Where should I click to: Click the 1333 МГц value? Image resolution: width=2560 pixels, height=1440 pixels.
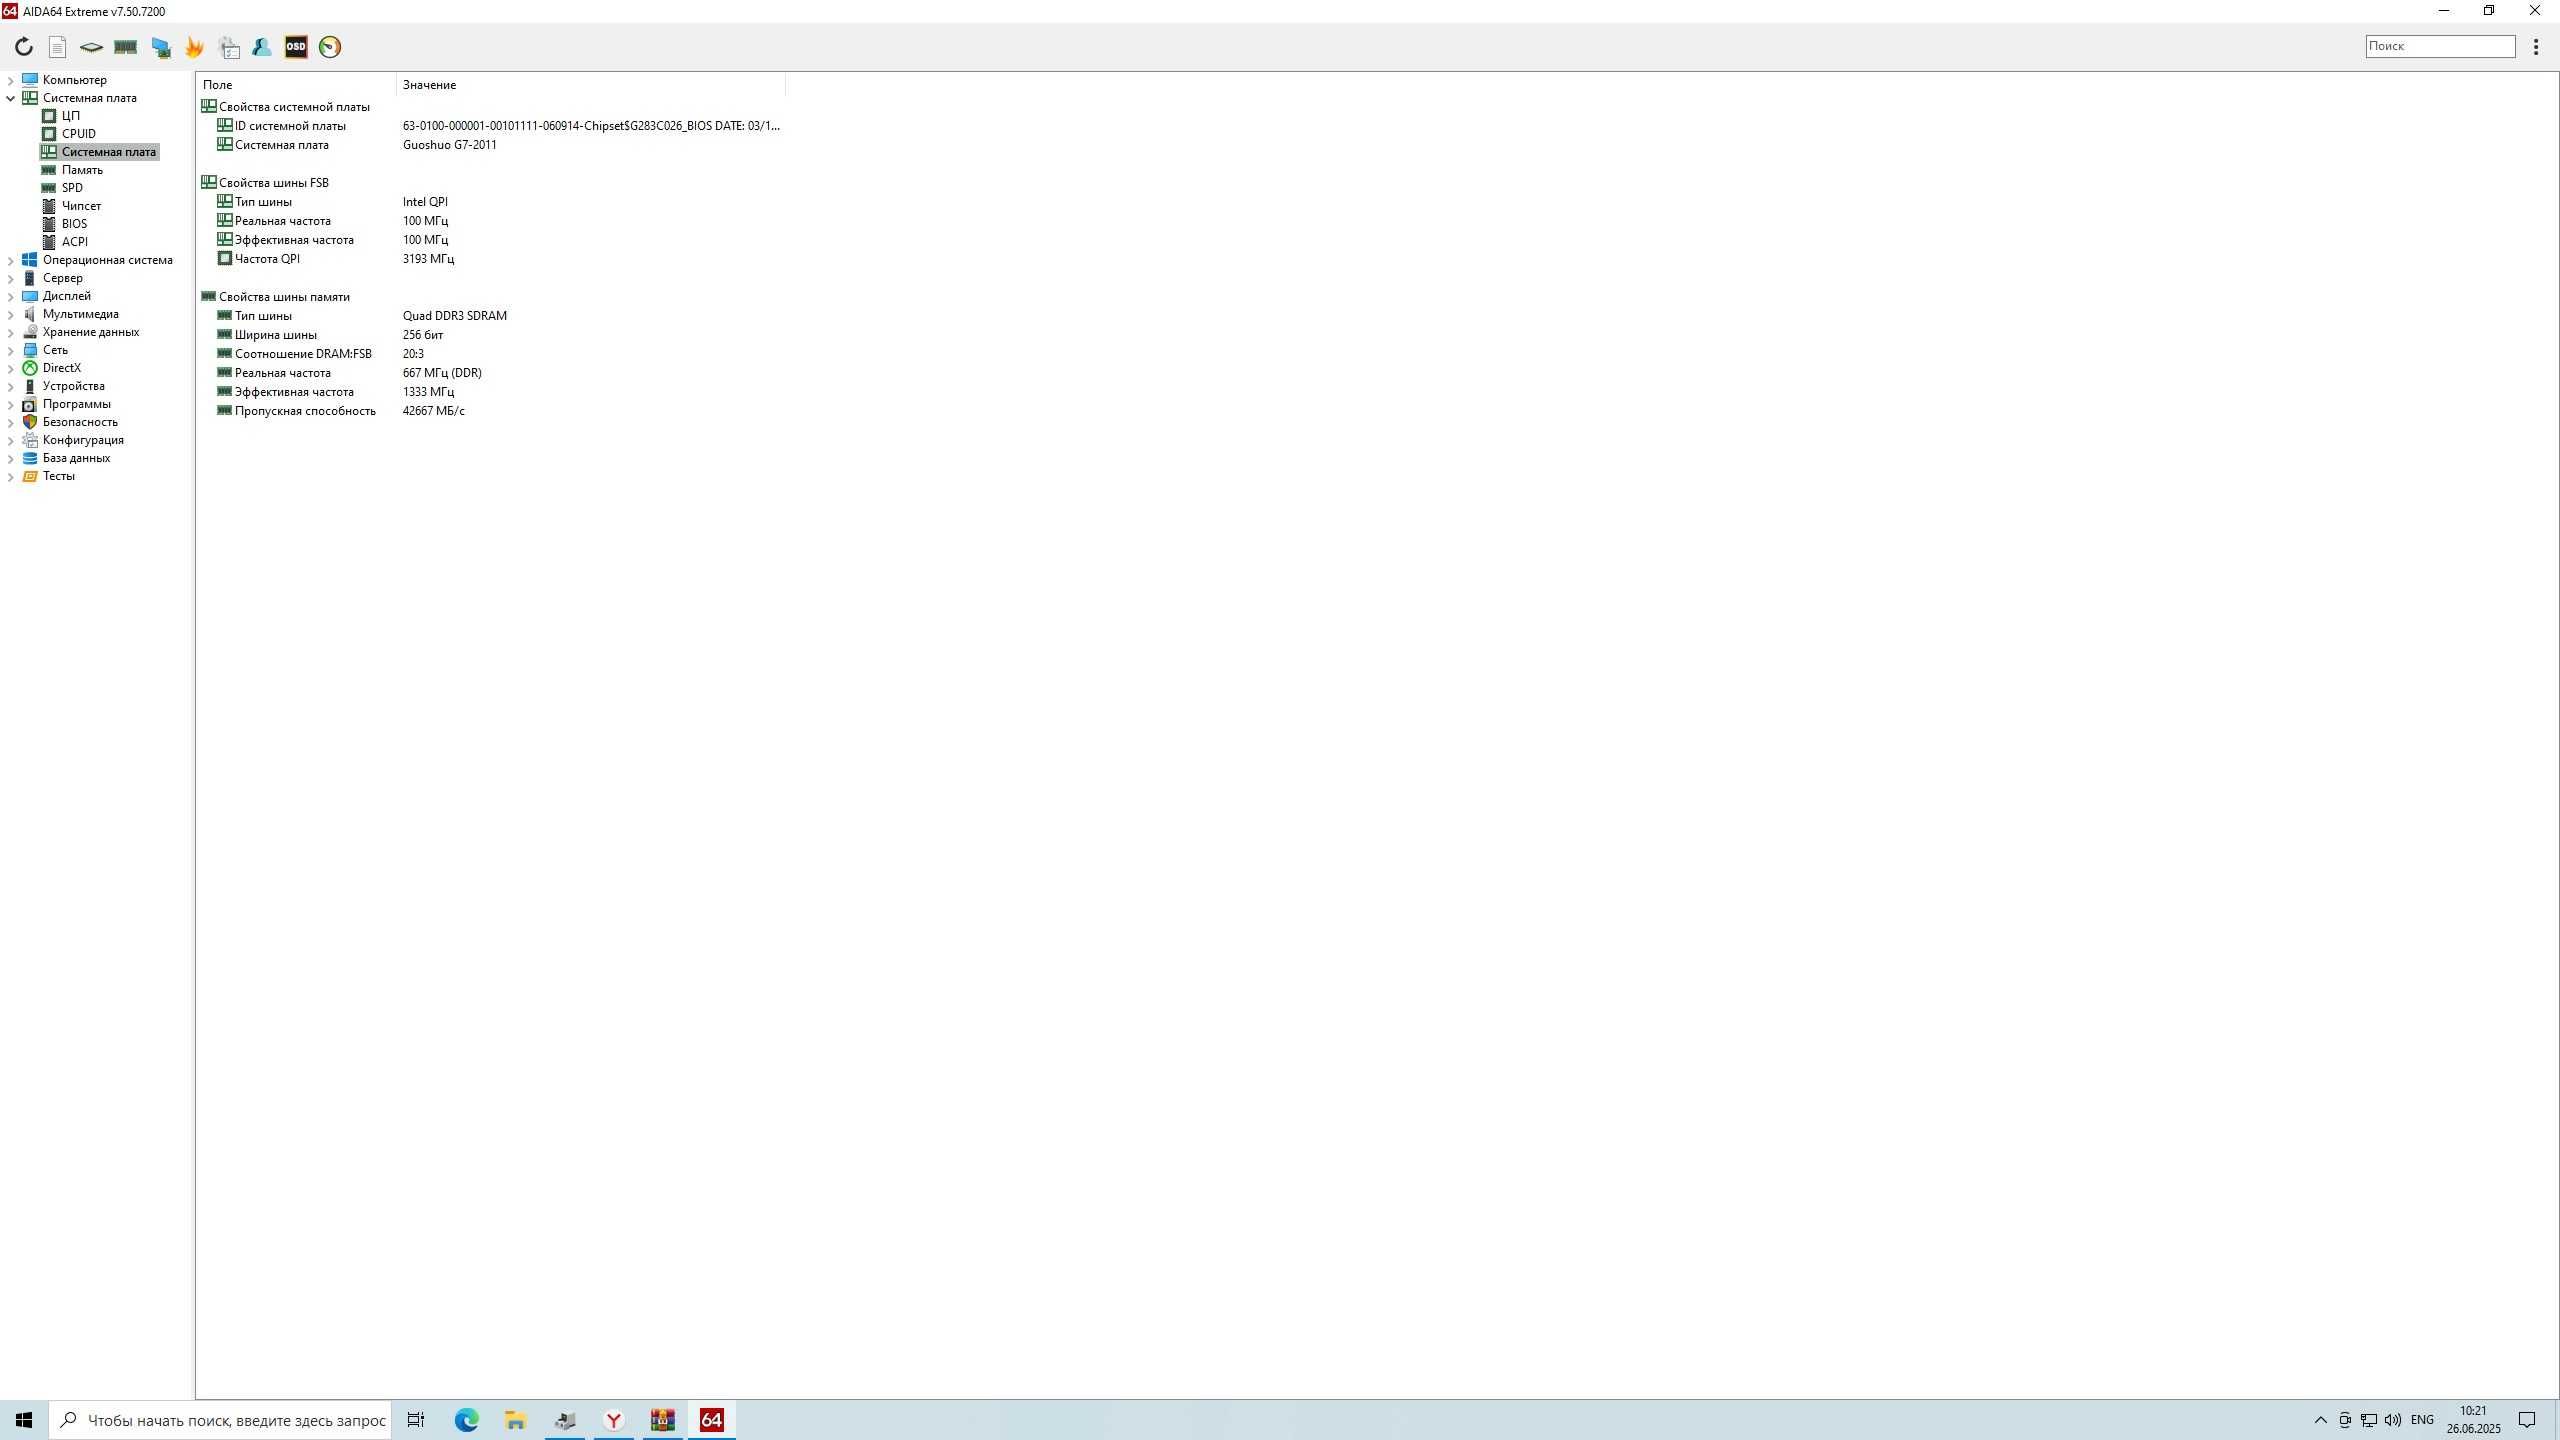[428, 392]
